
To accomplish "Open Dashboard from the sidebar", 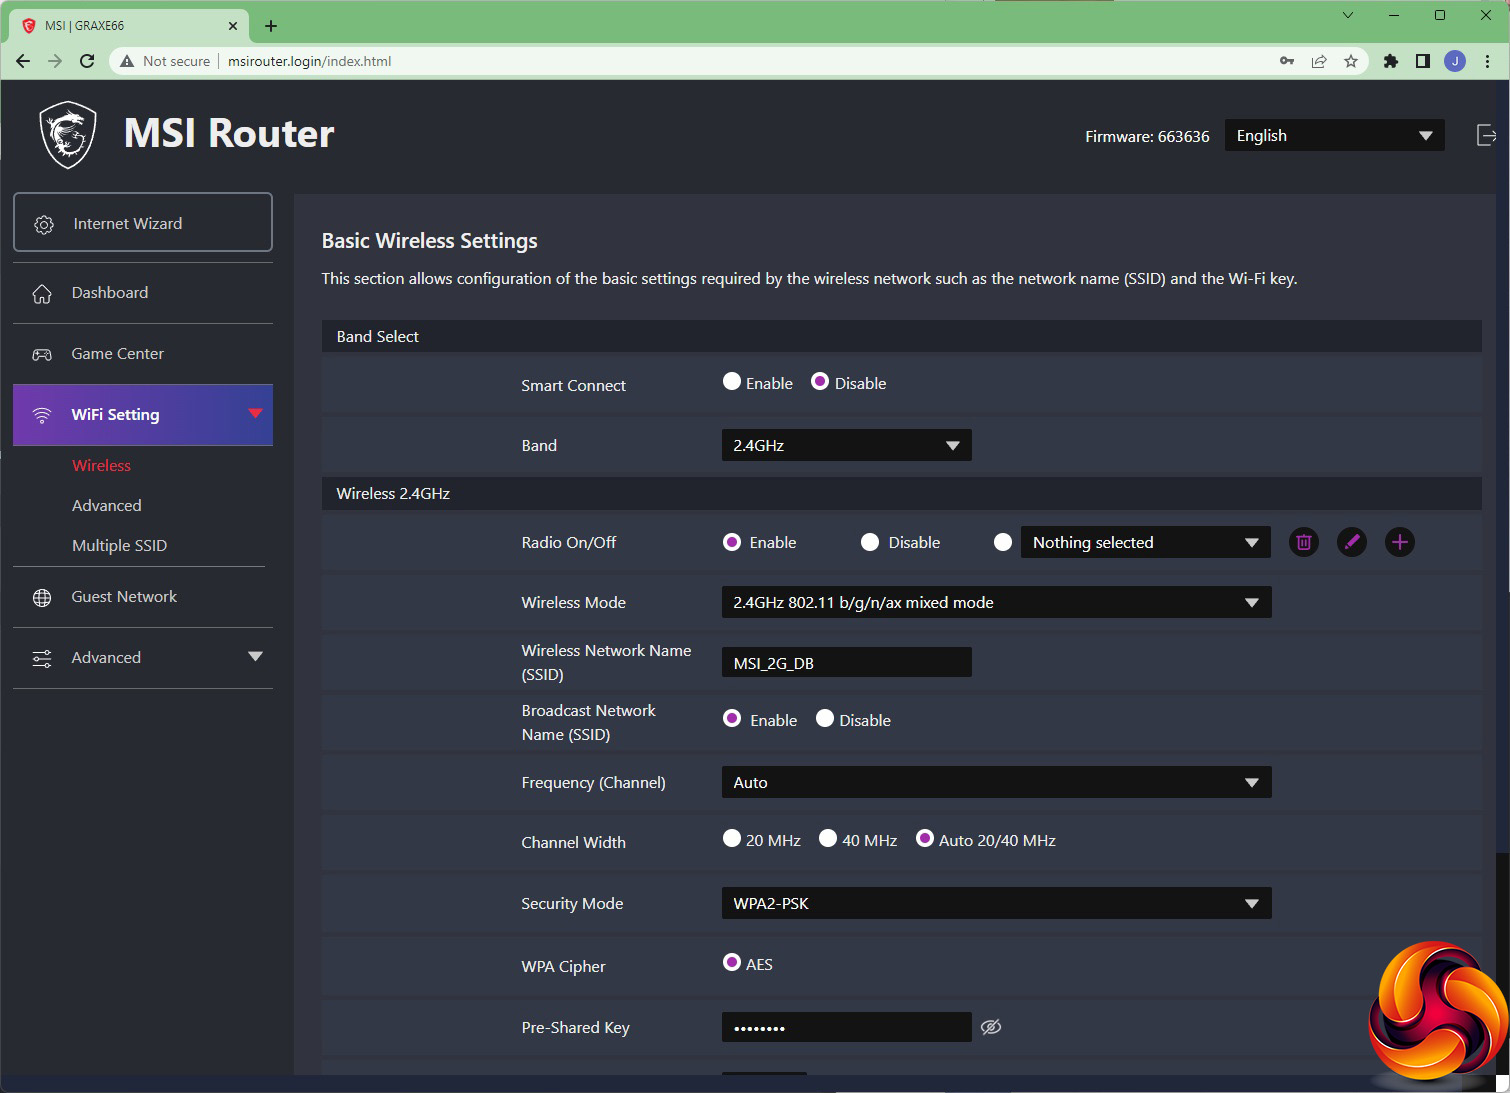I will pos(110,293).
